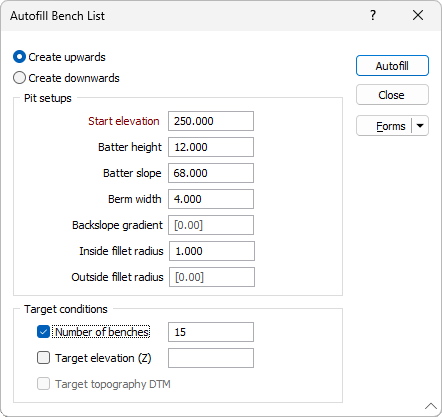
Task: Set the Outside fillet radius field
Action: tap(212, 277)
